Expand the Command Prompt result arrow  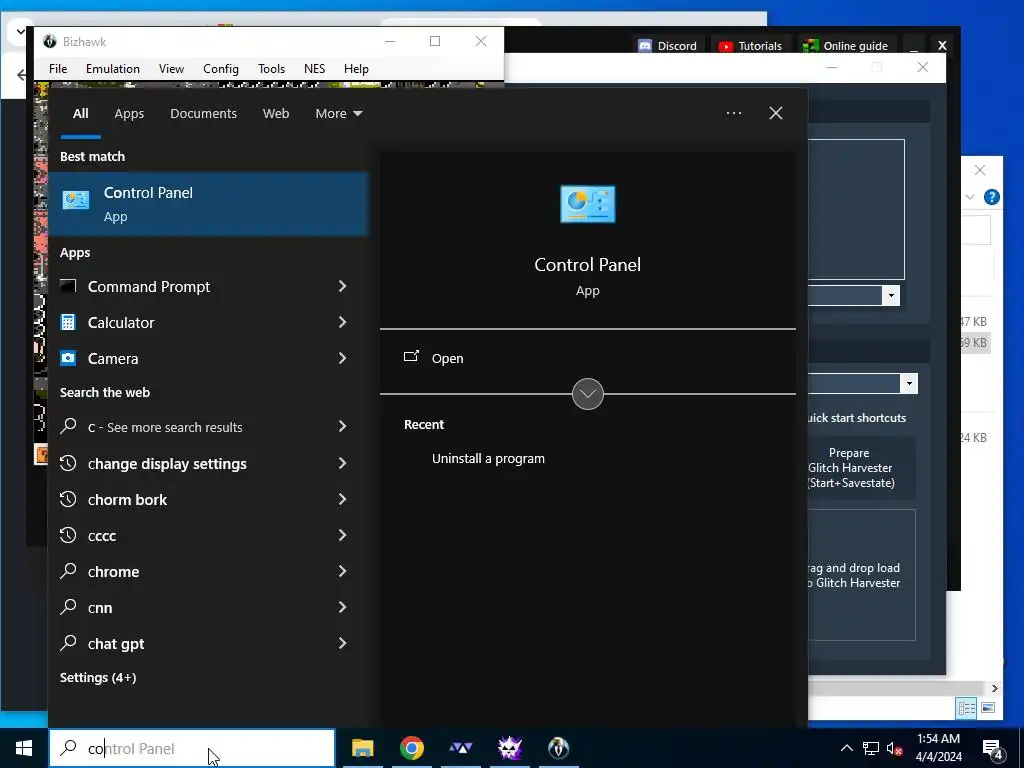[342, 286]
